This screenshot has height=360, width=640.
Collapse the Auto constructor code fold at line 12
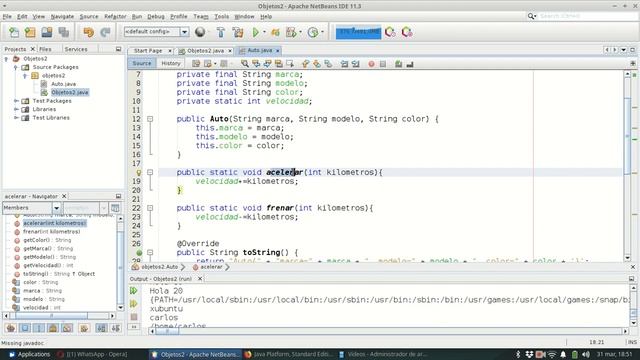point(150,119)
